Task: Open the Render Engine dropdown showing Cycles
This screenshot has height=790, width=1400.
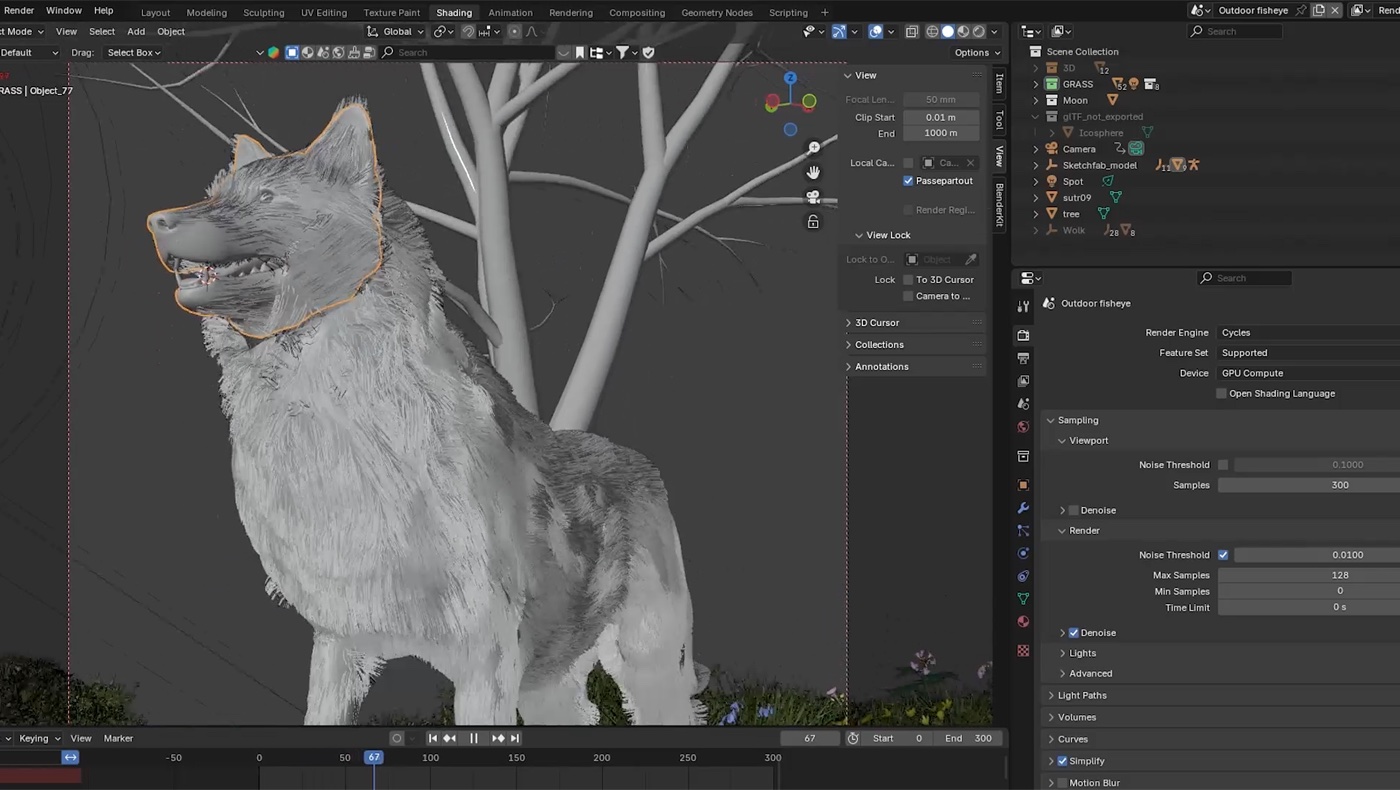Action: point(1308,333)
